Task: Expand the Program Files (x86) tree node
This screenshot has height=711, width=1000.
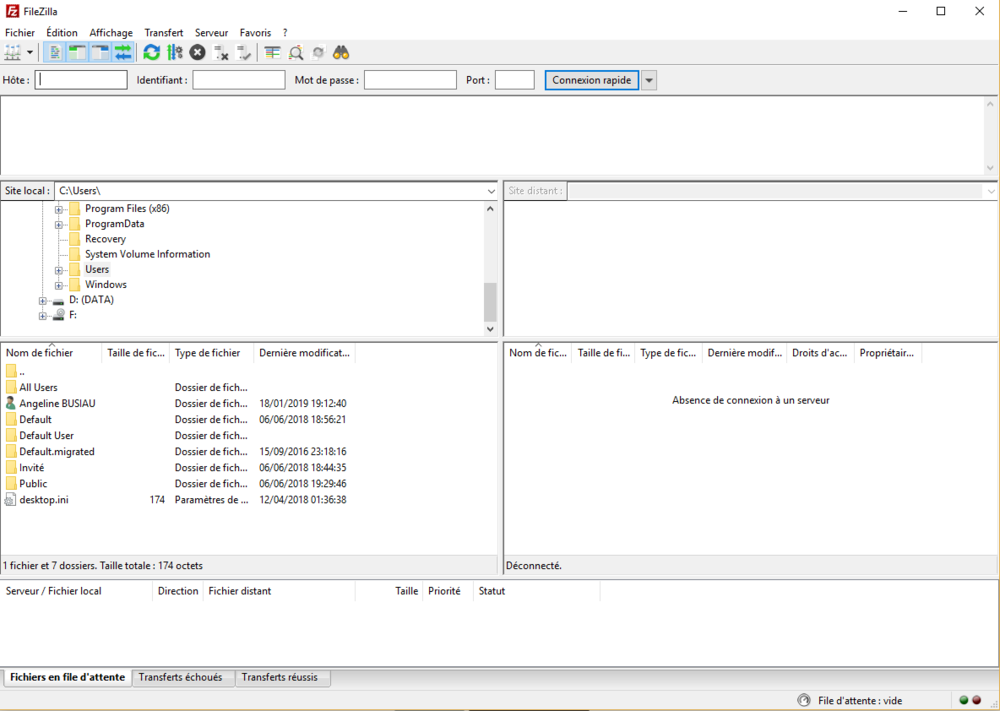Action: [59, 209]
